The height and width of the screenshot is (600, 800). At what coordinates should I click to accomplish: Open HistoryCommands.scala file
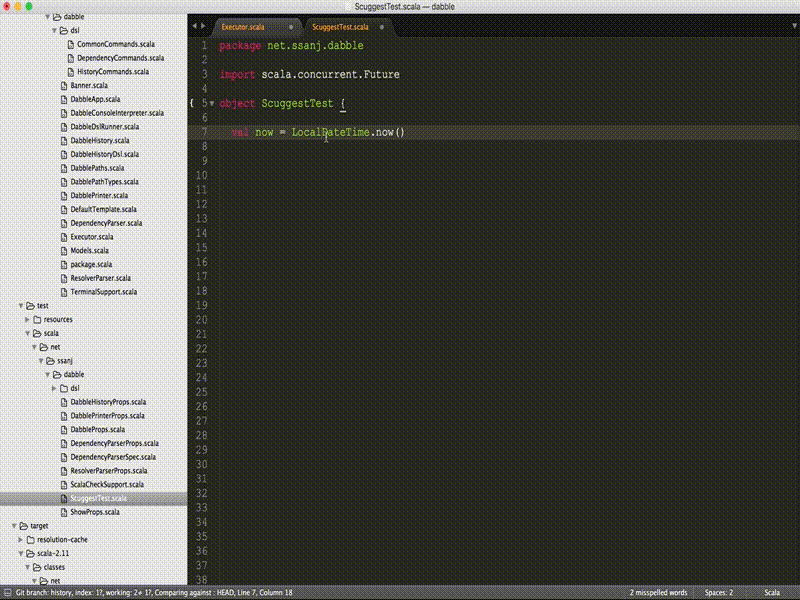[x=113, y=72]
